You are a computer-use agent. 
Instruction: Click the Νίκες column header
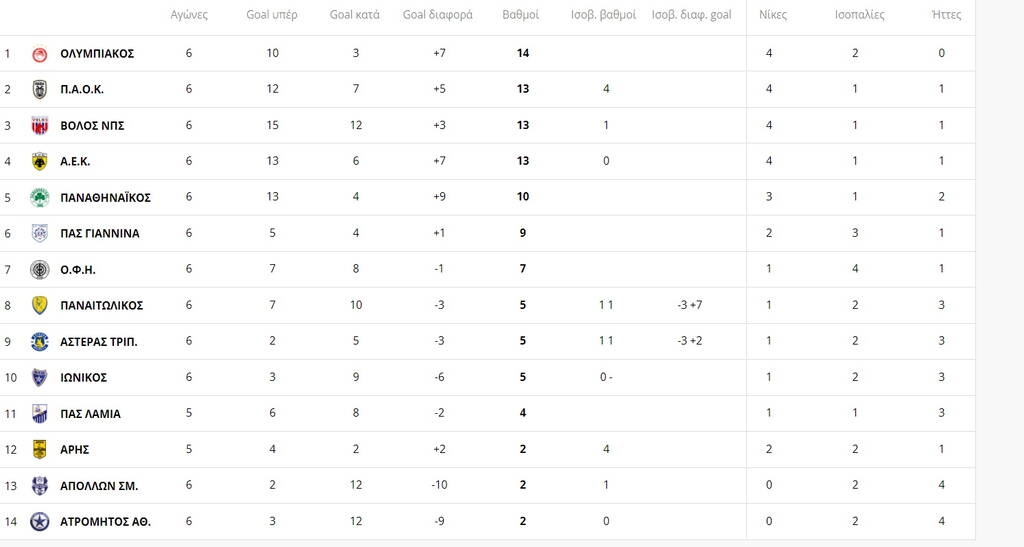pos(772,16)
